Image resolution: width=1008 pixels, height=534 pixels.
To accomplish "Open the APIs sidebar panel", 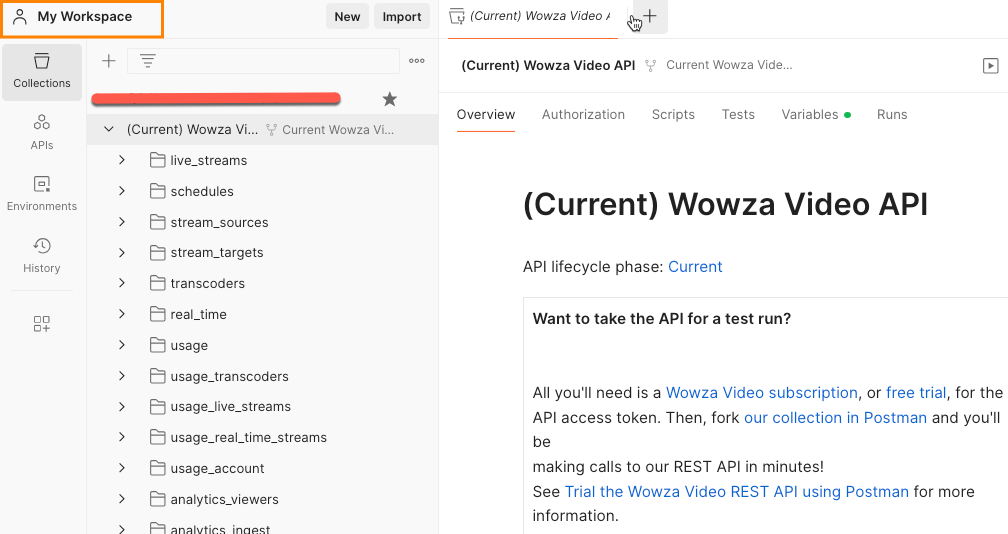I will 42,132.
